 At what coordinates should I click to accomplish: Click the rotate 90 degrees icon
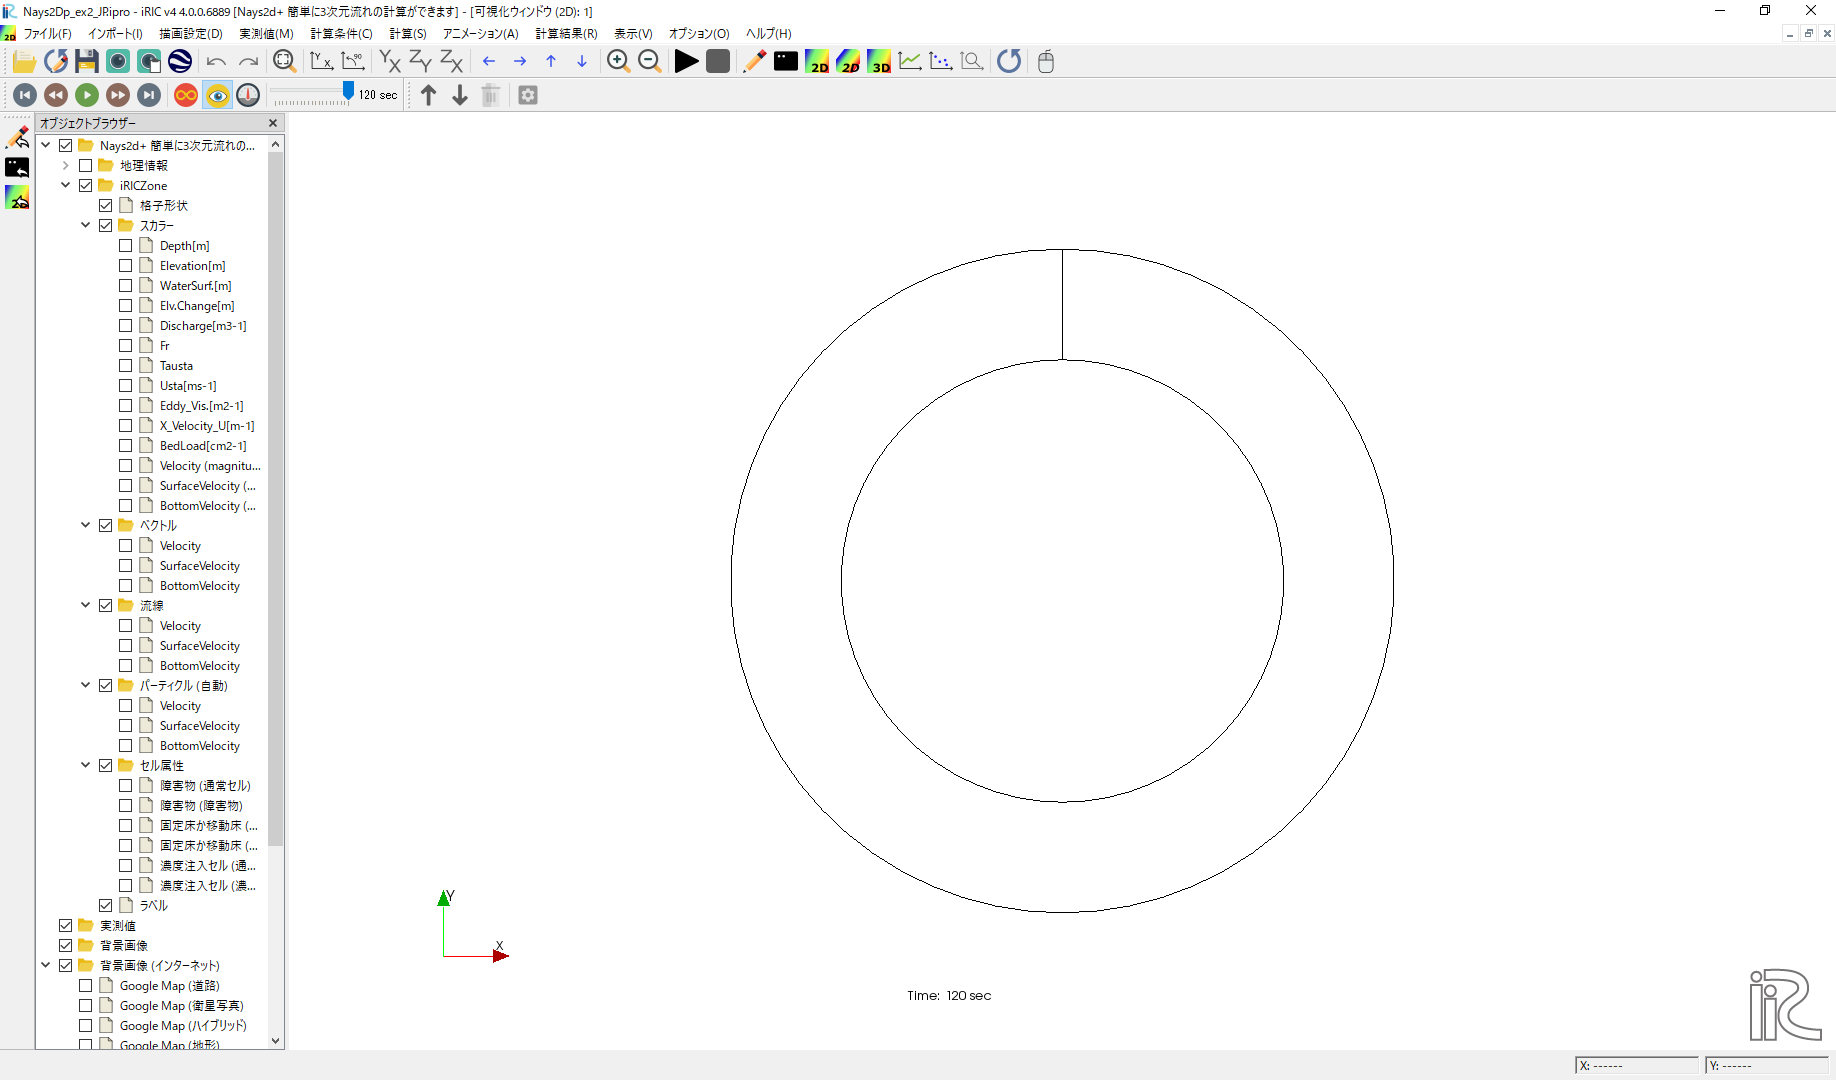pyautogui.click(x=352, y=62)
